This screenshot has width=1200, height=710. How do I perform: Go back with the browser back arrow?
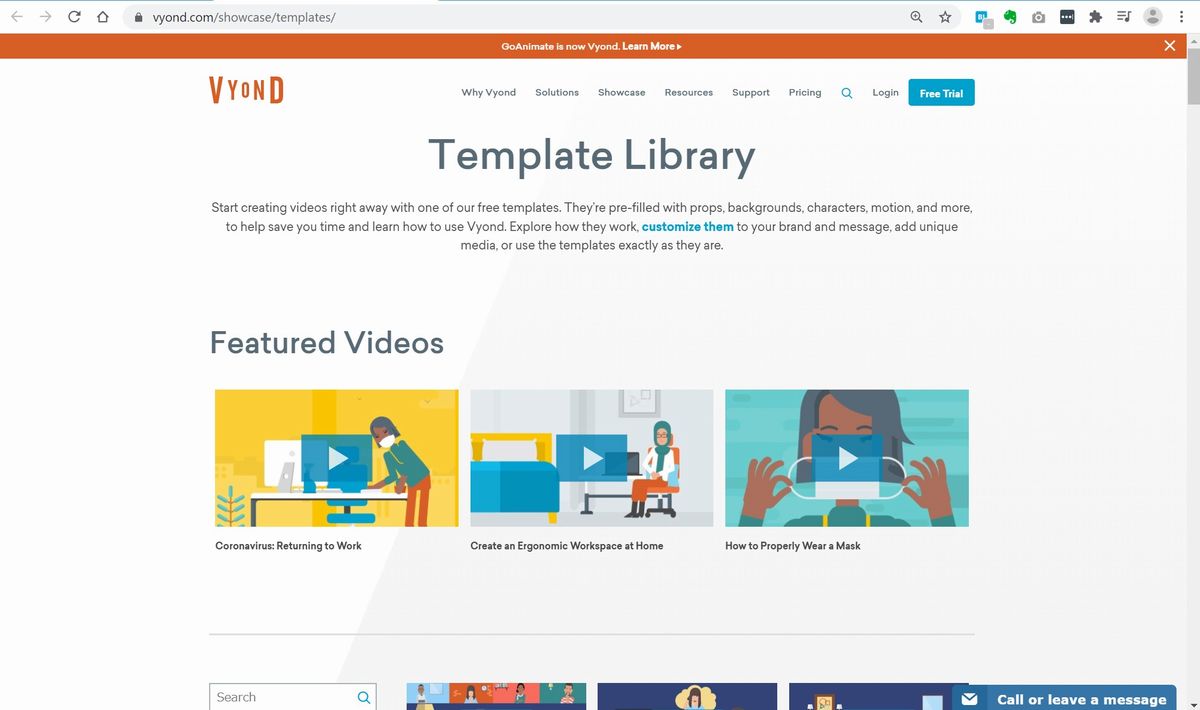[17, 17]
